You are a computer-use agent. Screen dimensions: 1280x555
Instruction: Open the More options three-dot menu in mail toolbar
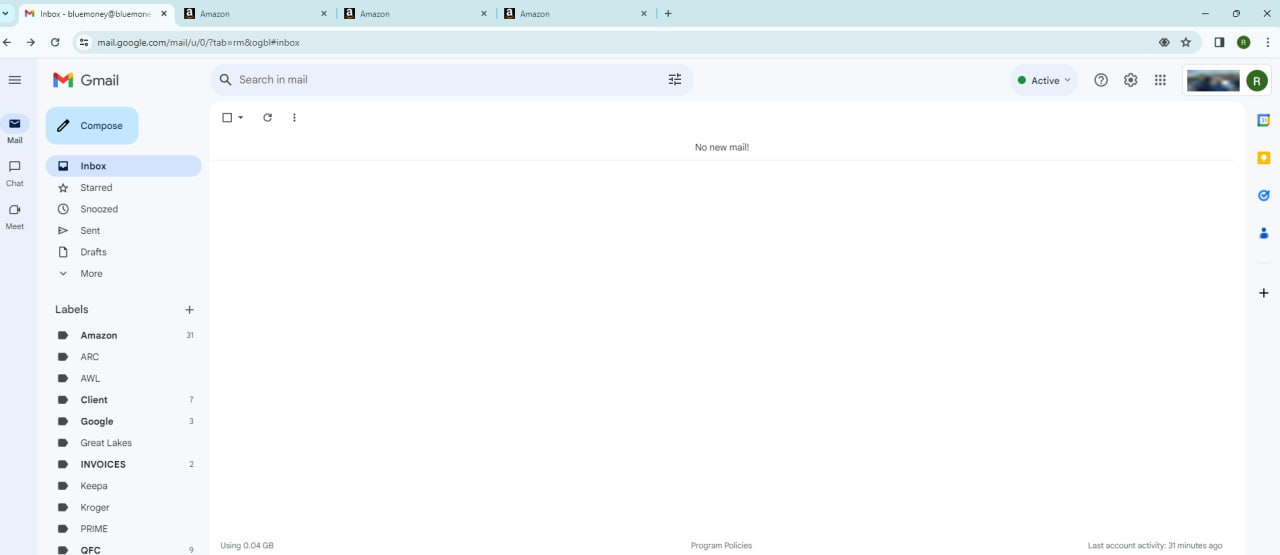(x=294, y=118)
